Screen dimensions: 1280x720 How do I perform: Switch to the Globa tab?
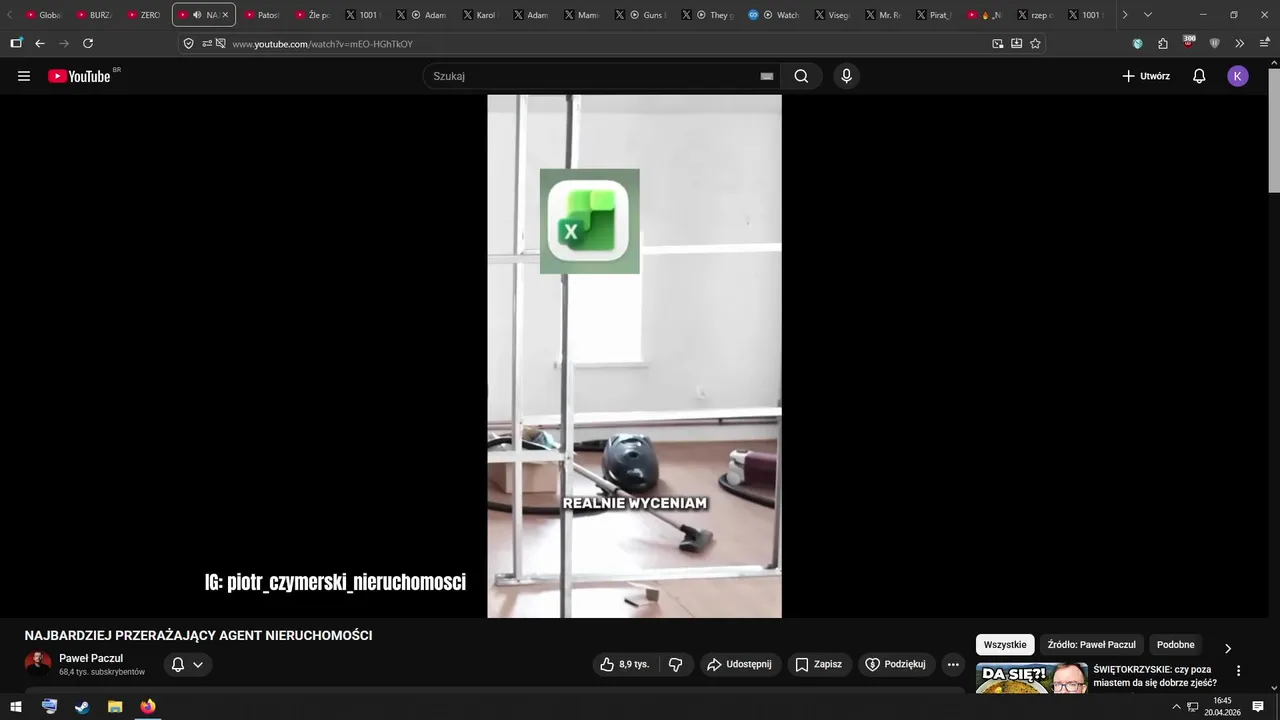point(44,15)
